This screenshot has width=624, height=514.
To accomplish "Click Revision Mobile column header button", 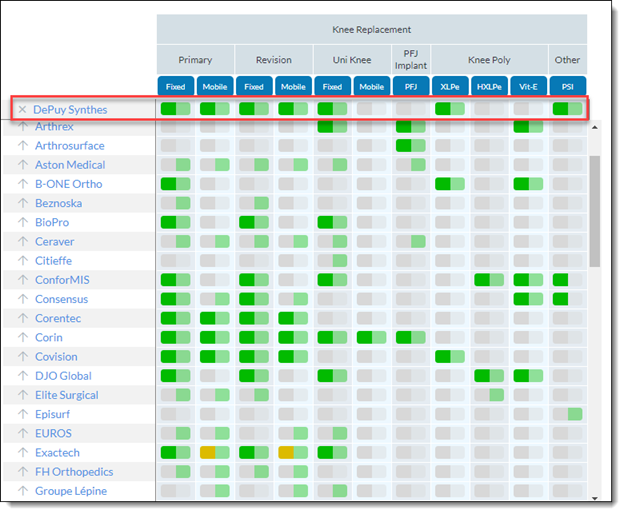I will (293, 86).
